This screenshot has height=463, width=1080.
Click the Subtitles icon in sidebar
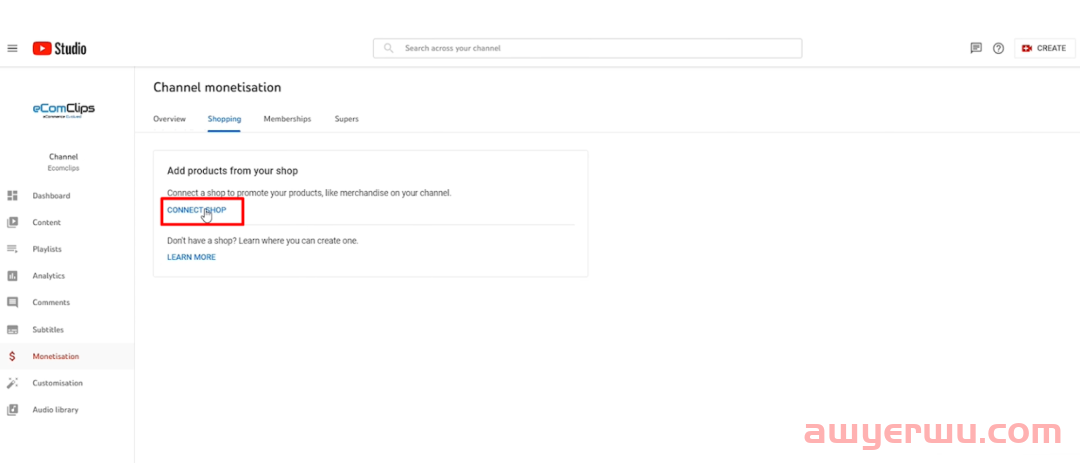(12, 329)
